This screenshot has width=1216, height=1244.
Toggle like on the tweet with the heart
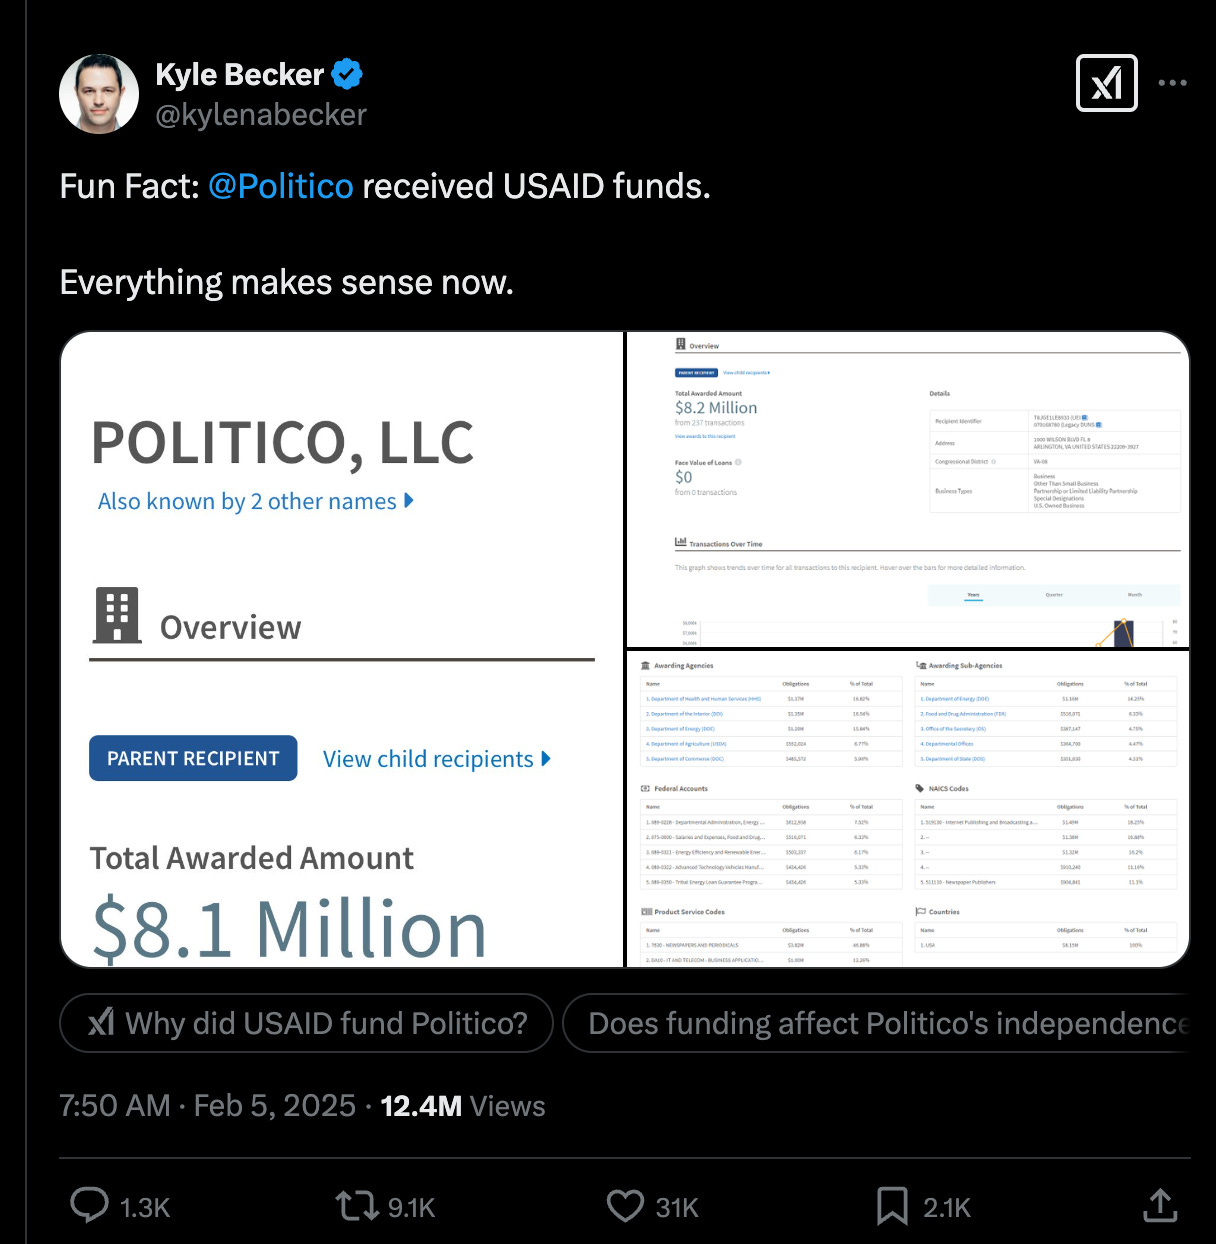coord(625,1207)
